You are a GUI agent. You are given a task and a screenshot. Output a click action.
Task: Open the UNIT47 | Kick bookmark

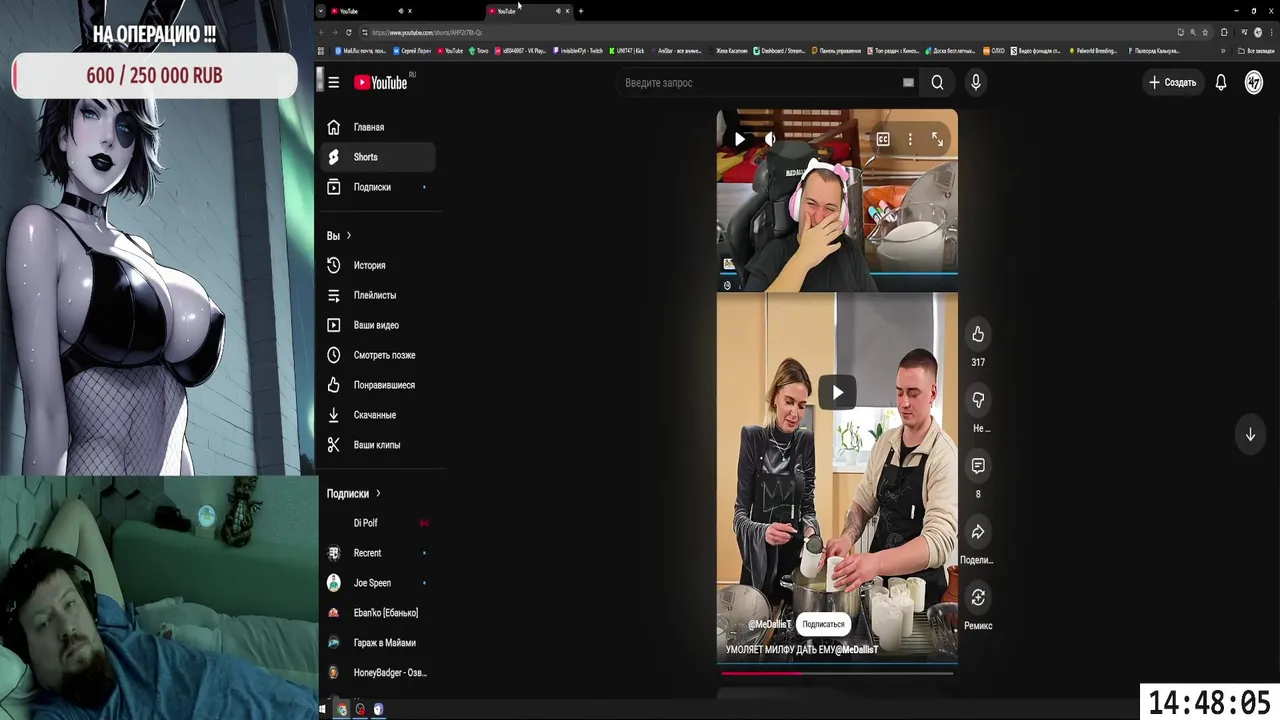(x=627, y=51)
